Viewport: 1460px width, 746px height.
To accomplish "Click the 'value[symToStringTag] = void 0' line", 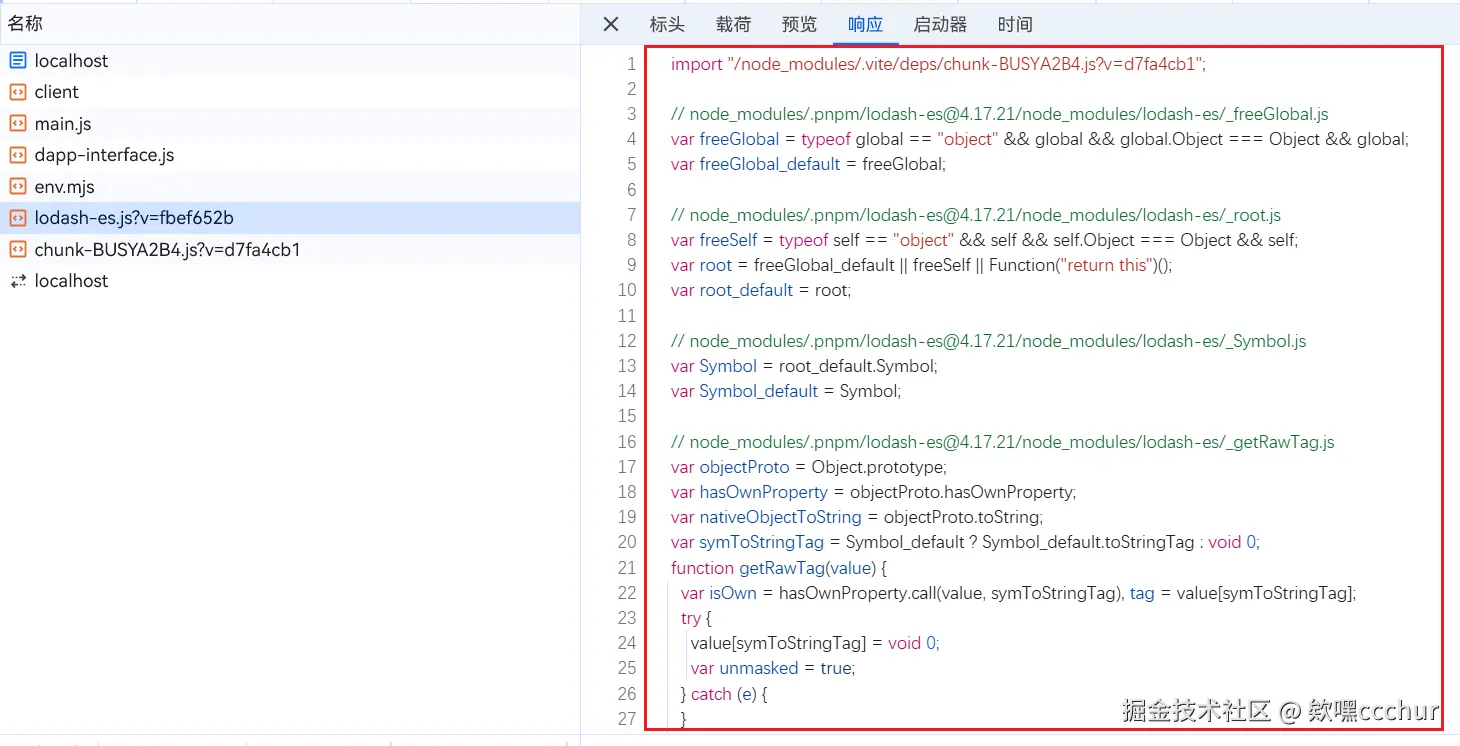I will click(x=815, y=643).
